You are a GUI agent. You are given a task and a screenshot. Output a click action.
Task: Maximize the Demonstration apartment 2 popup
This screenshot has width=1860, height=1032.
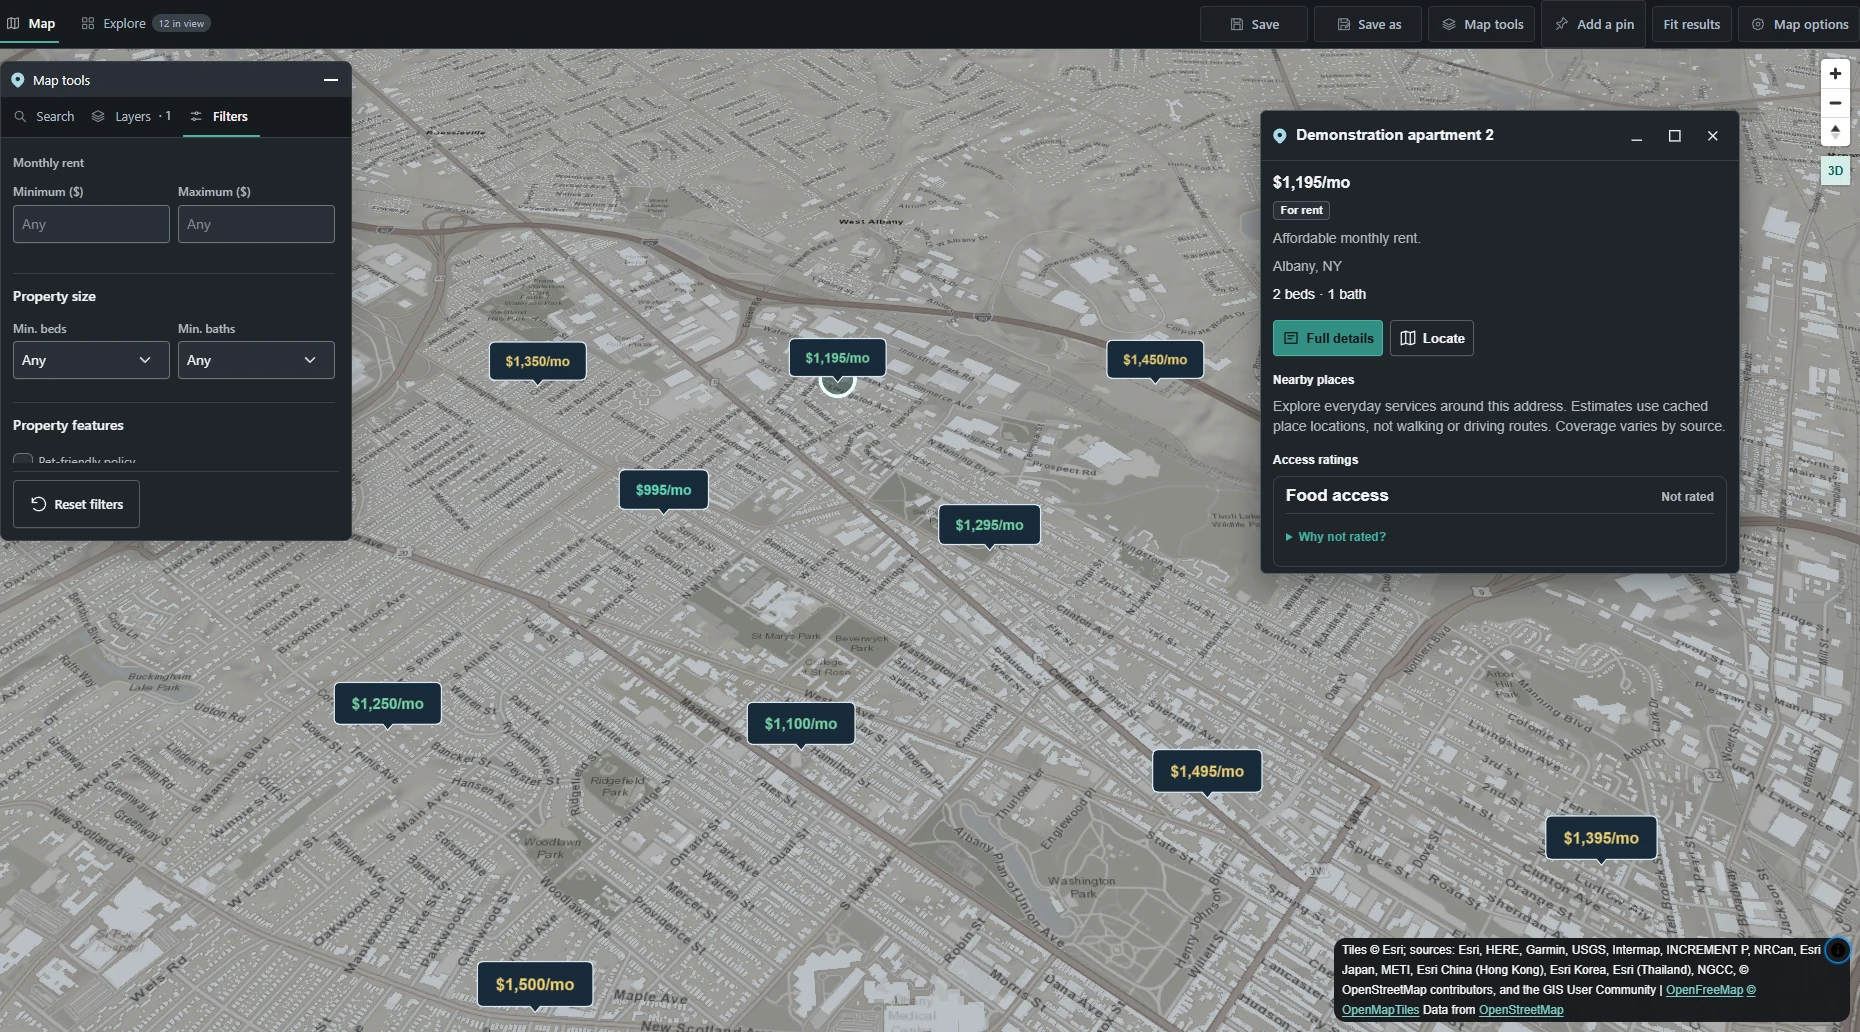(1675, 136)
